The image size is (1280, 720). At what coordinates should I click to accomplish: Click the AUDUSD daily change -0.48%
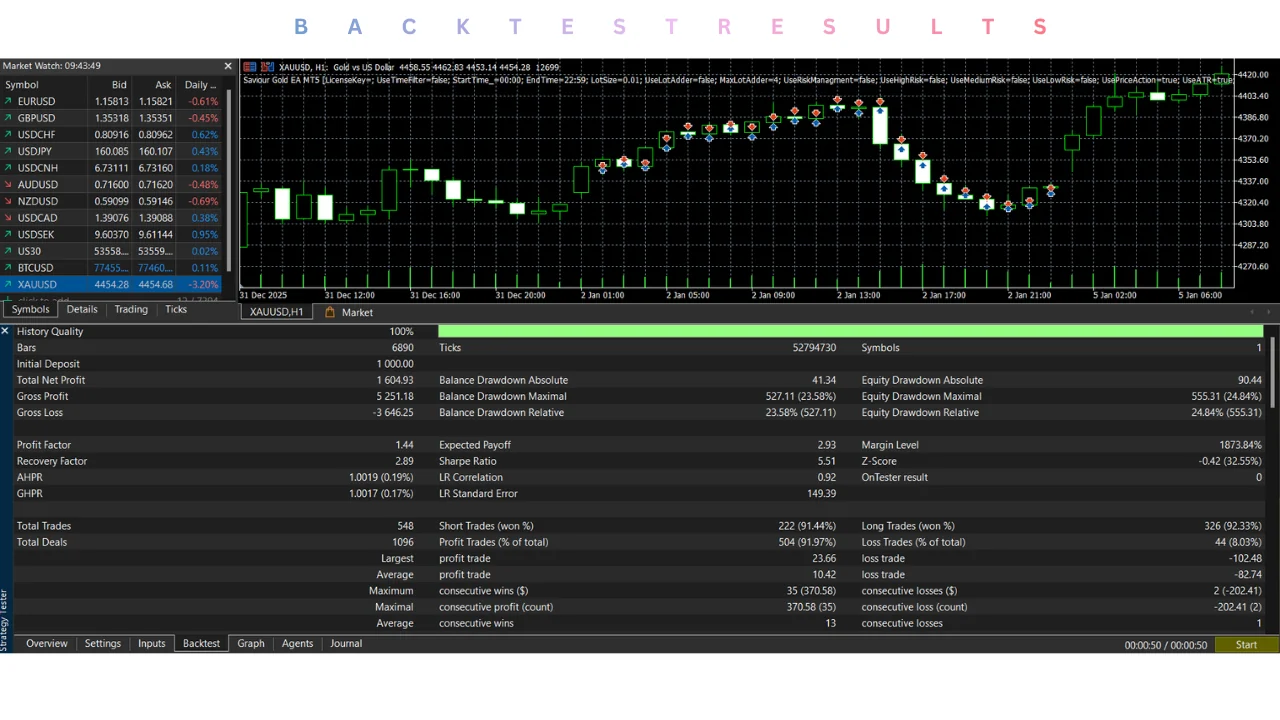(x=203, y=185)
